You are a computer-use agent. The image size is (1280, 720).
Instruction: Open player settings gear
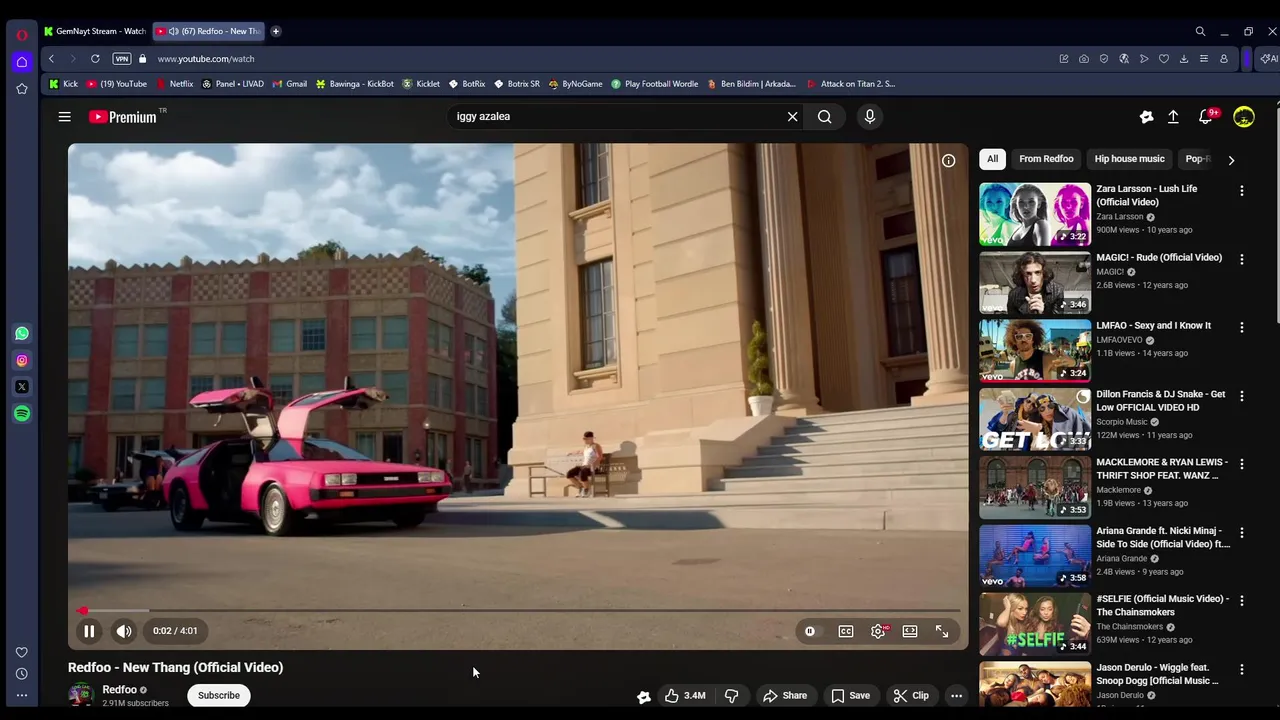[x=878, y=631]
